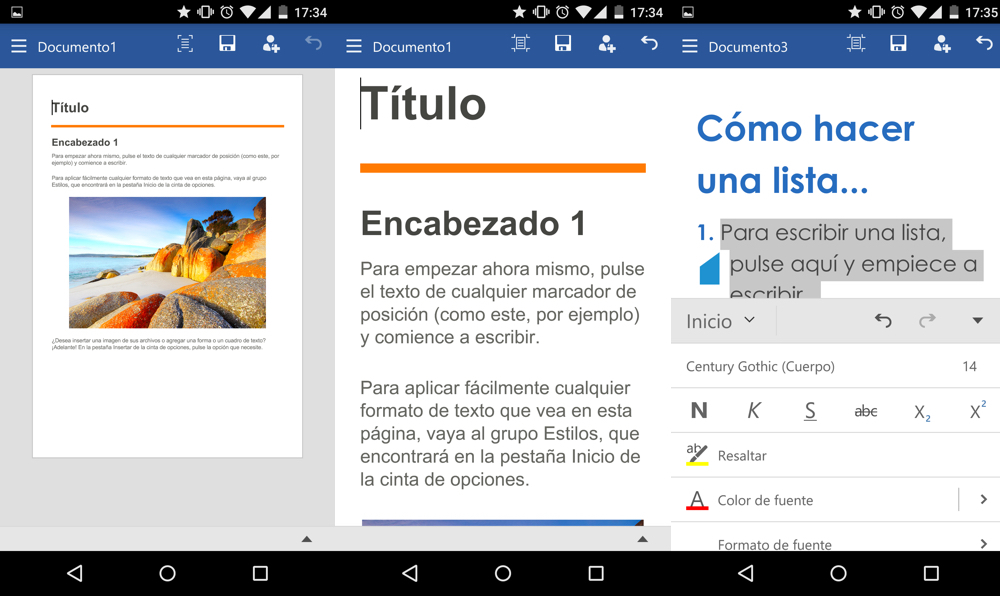Apply superscript formatting to the selection

pos(977,410)
